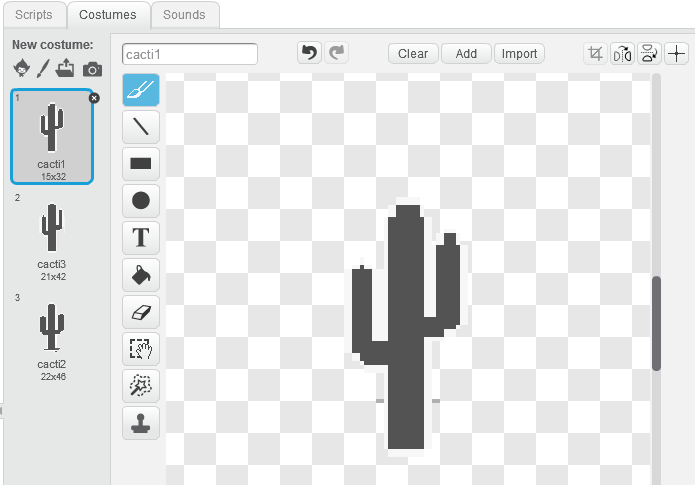Image resolution: width=695 pixels, height=485 pixels.
Task: Click the Crop icon
Action: 595,54
